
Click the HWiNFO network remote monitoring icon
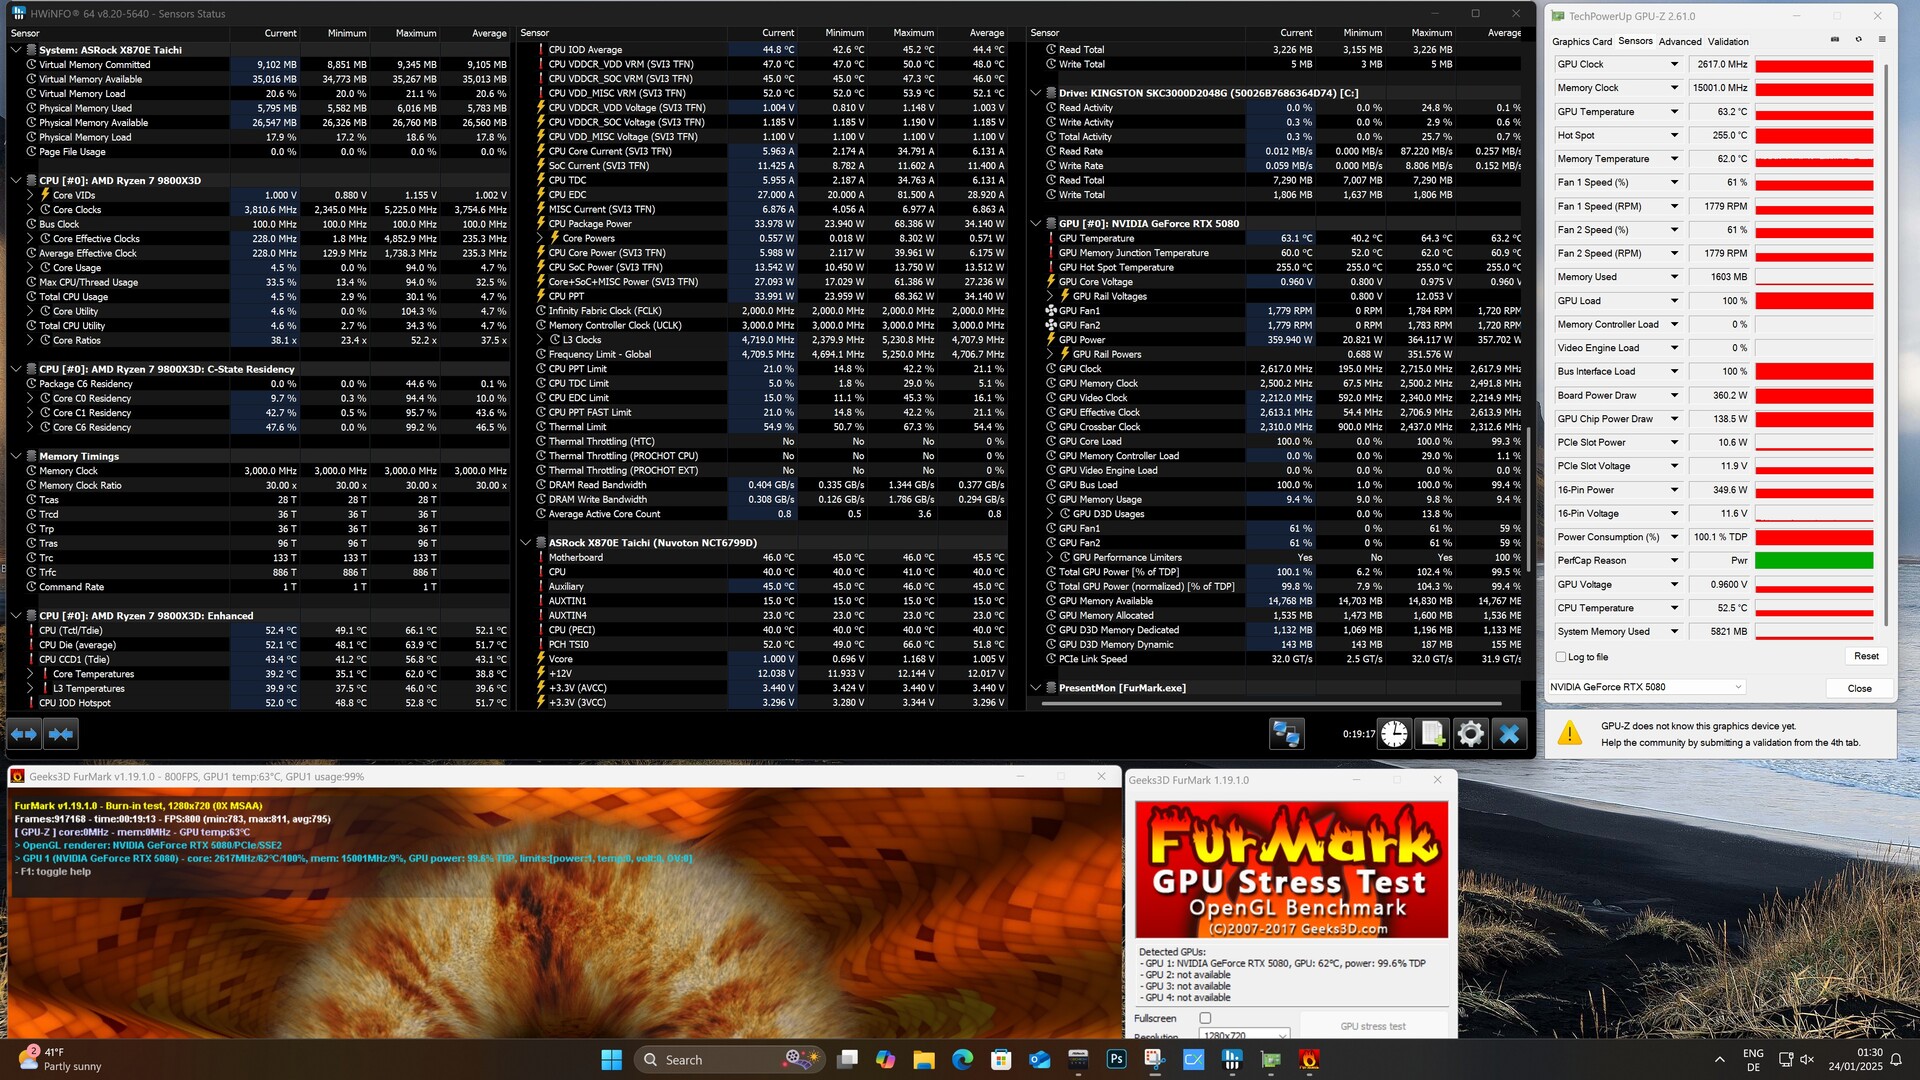point(1286,734)
